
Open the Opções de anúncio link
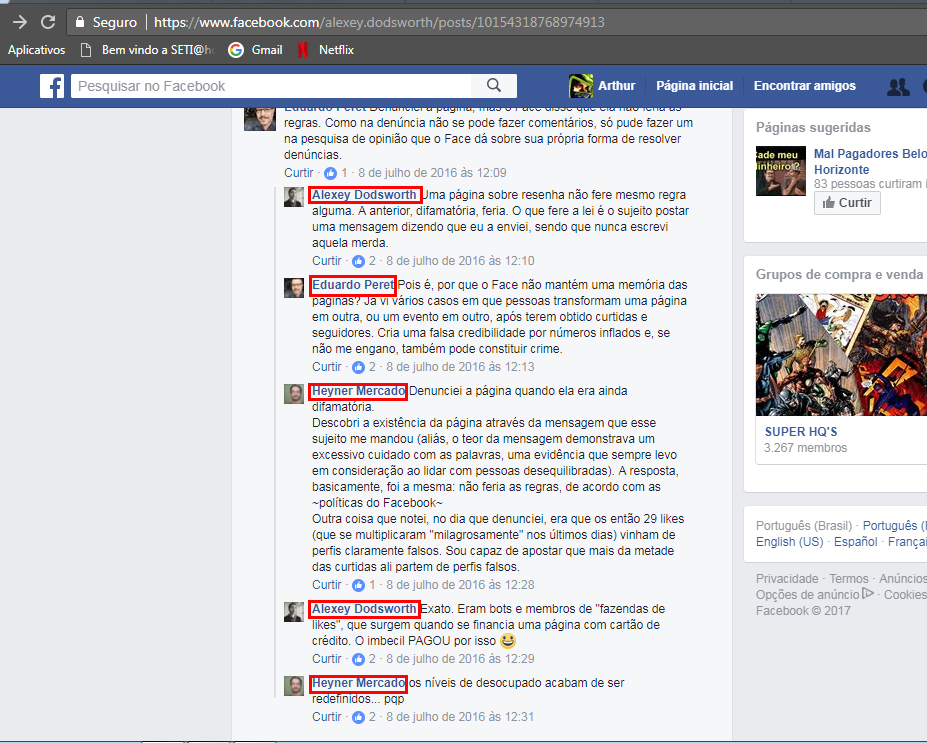click(x=807, y=595)
